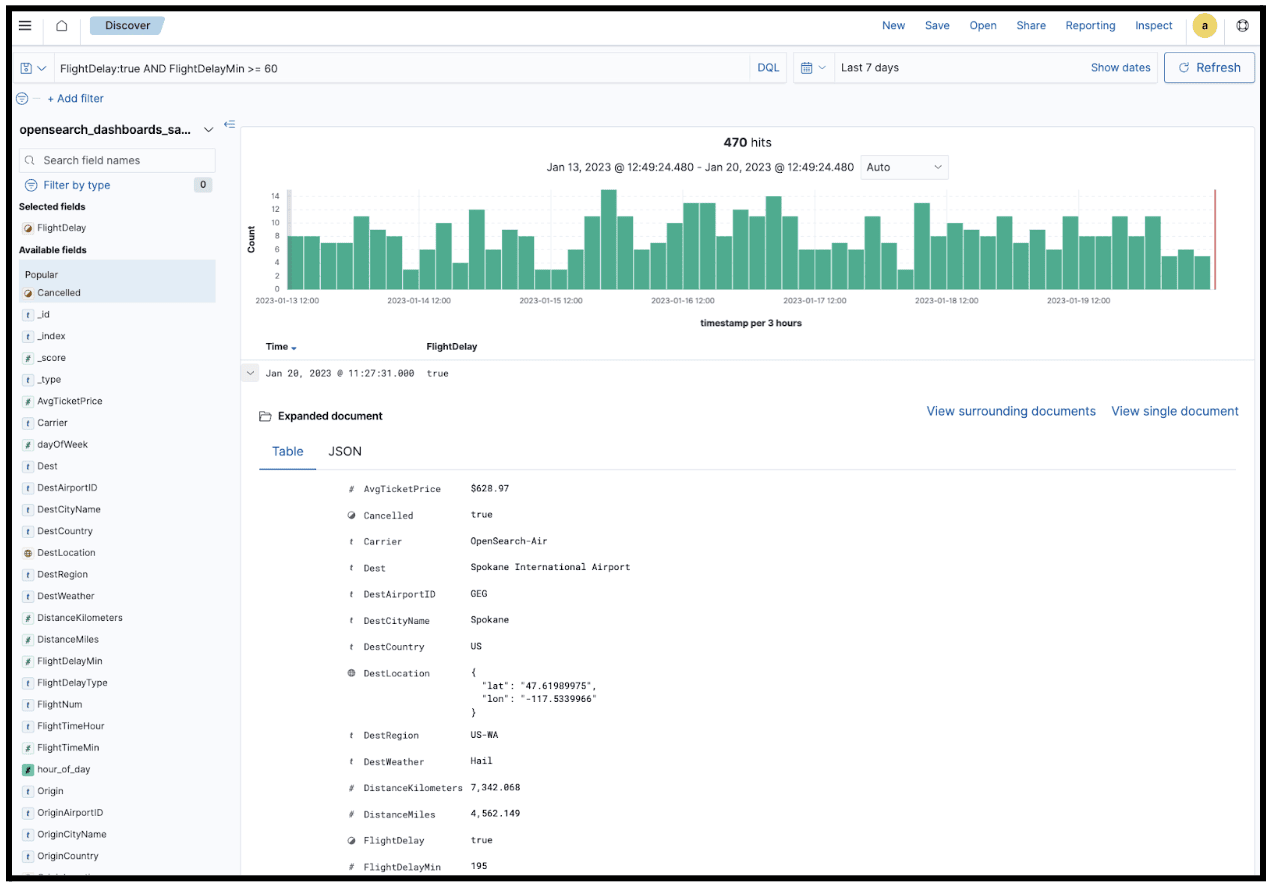The width and height of the screenshot is (1272, 886).
Task: Open the saved query icon in the search bar
Action: [x=23, y=67]
